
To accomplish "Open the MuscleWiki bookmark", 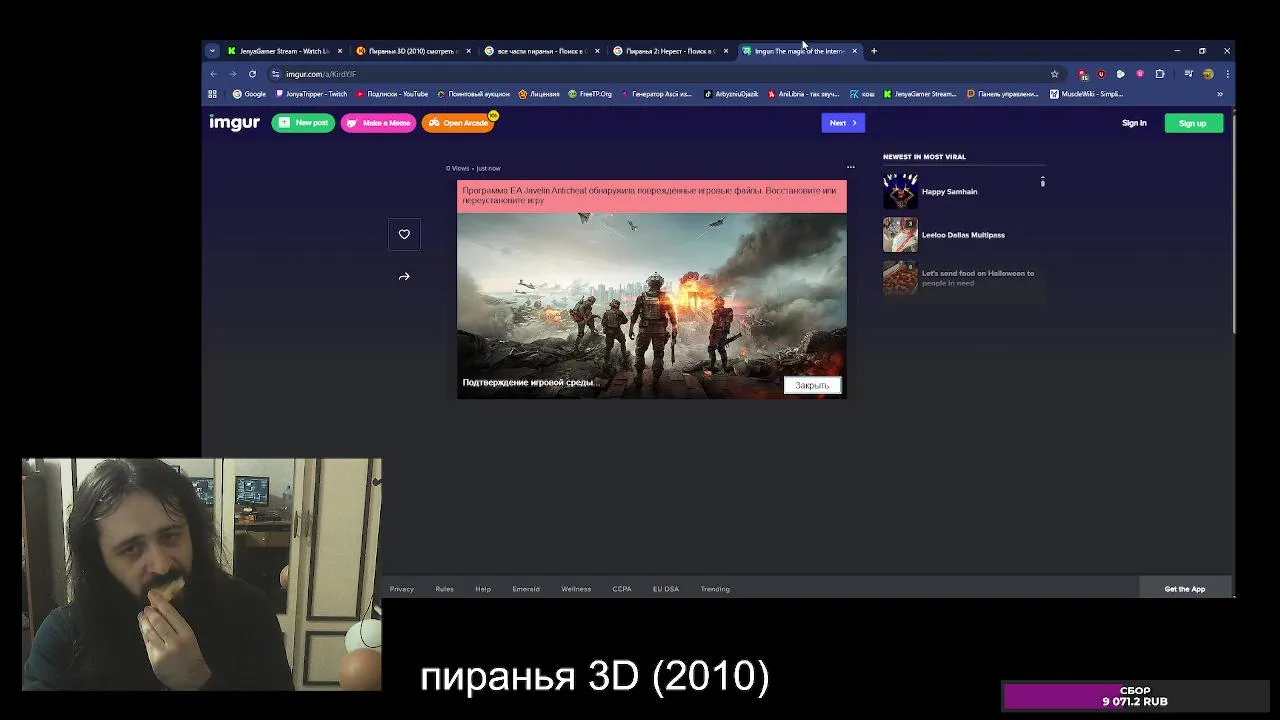I will [x=1087, y=94].
